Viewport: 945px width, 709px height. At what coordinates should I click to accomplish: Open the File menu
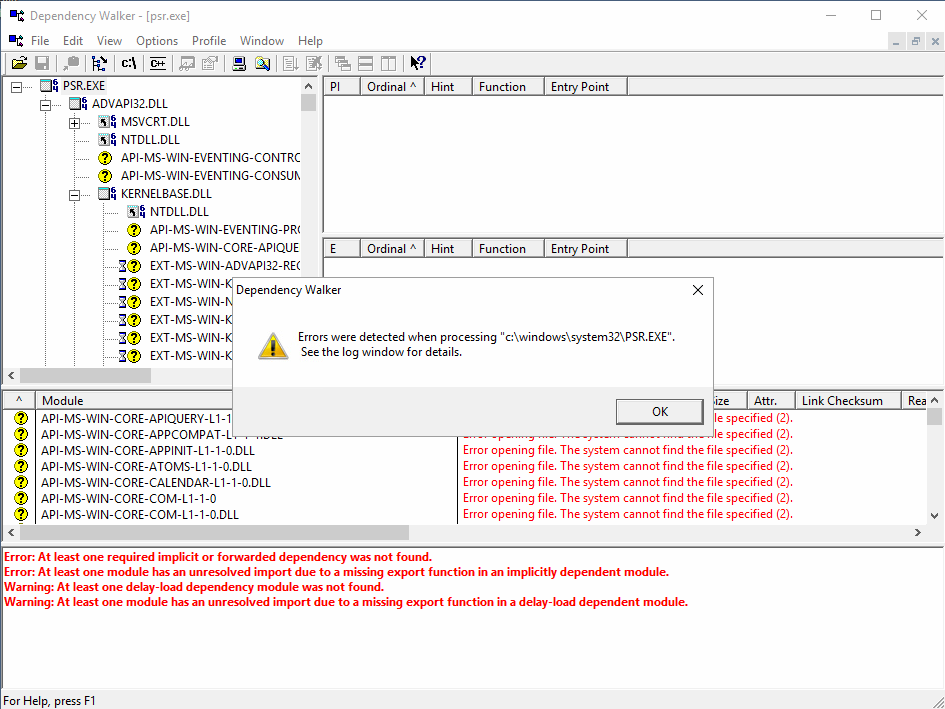pos(40,41)
